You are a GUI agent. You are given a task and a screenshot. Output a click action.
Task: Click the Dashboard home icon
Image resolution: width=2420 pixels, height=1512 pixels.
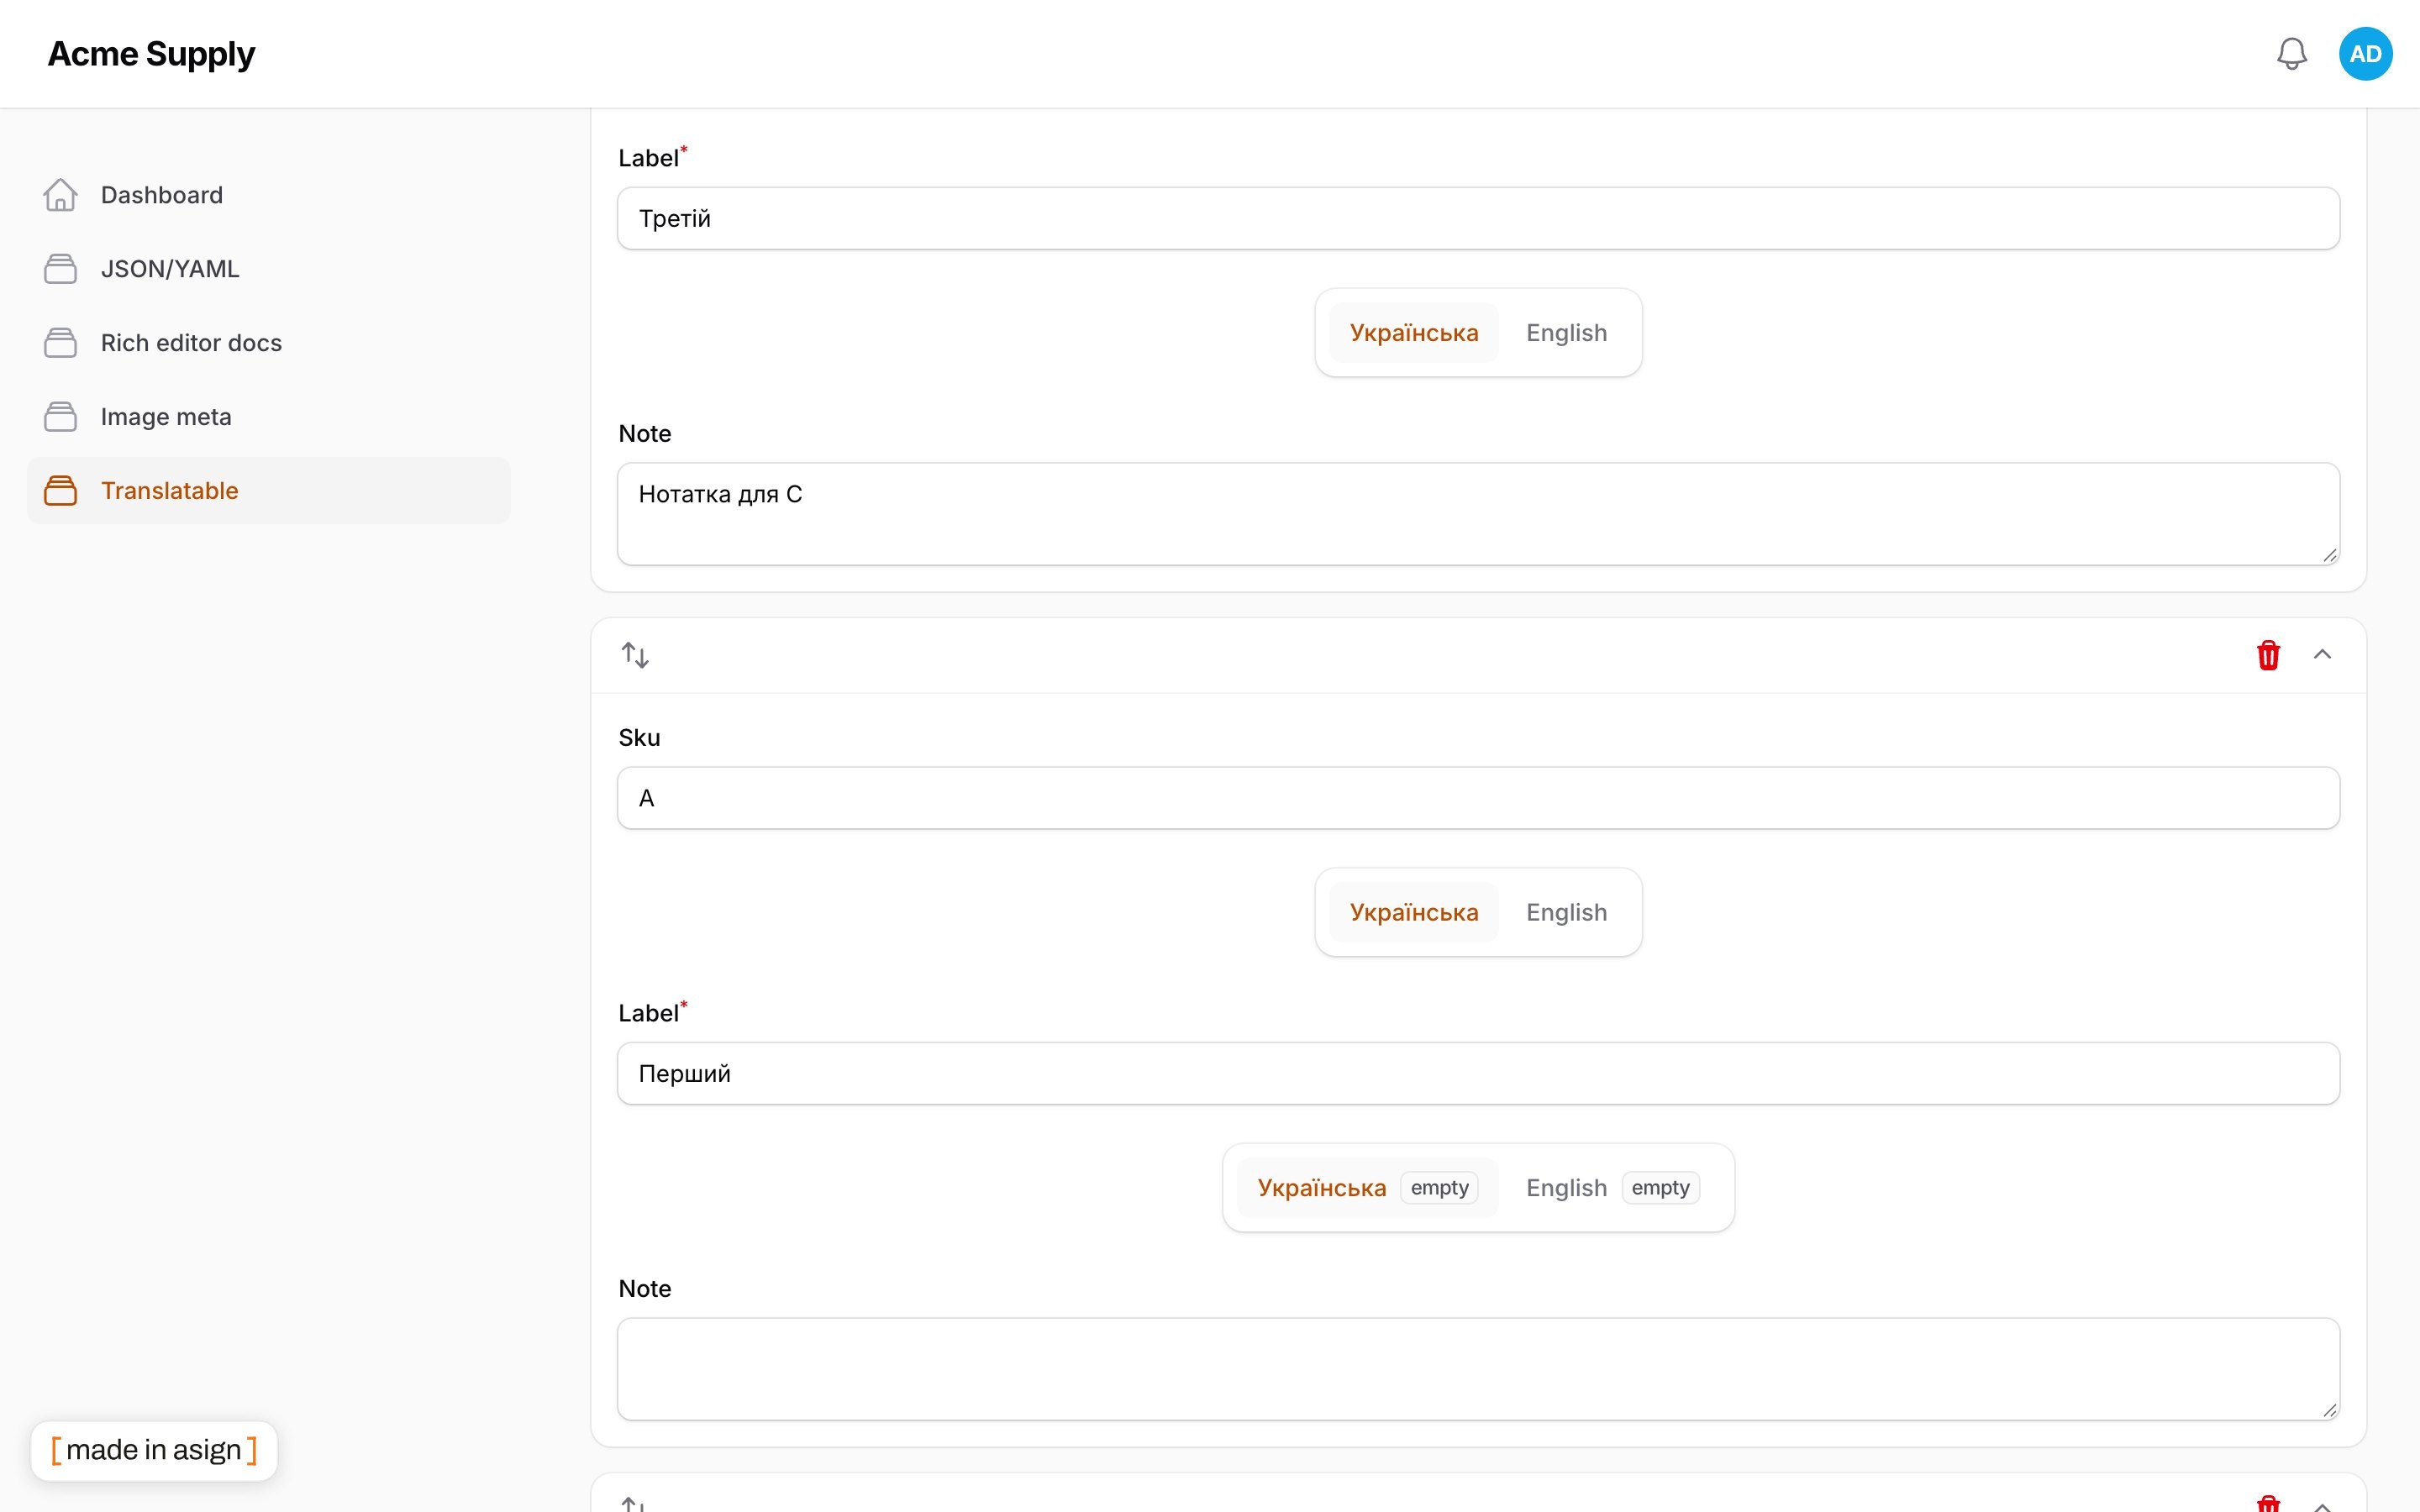(x=60, y=195)
